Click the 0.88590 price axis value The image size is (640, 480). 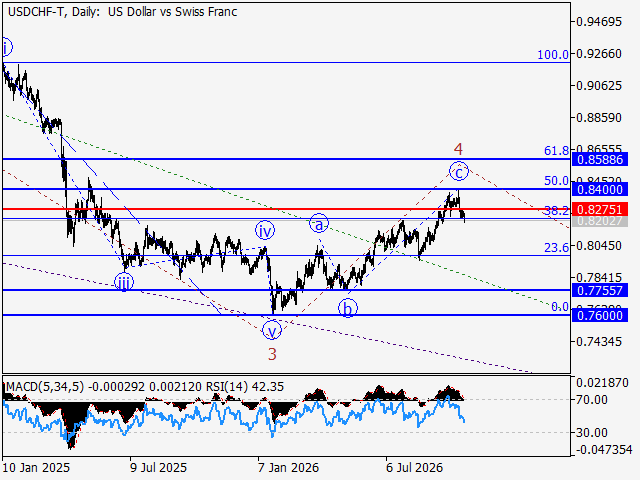[599, 118]
